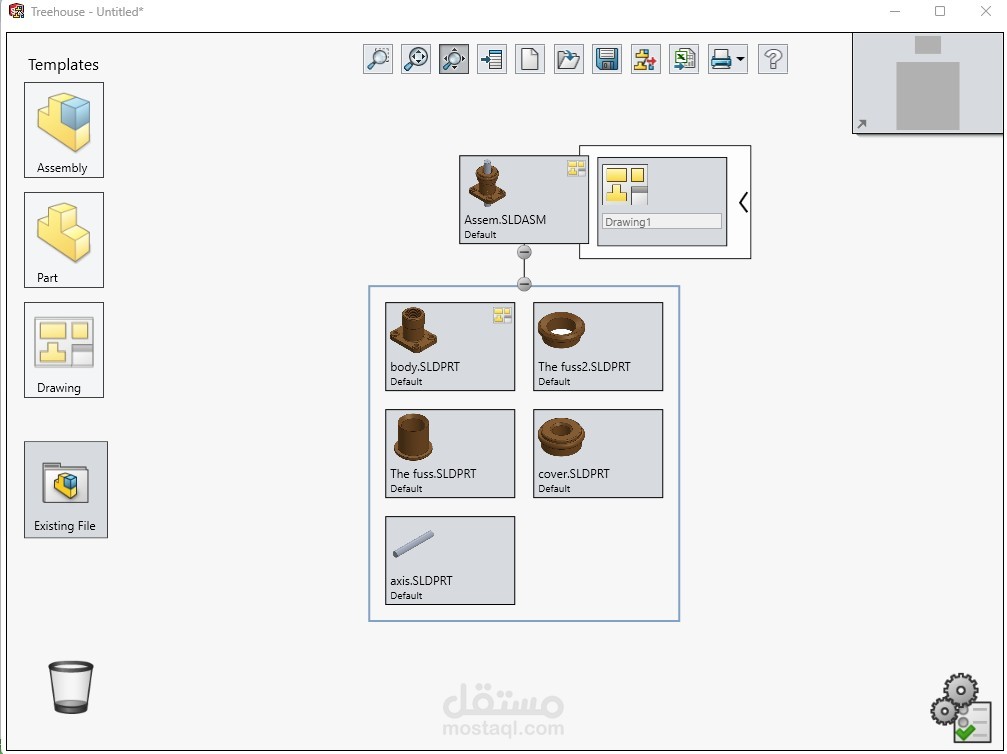The image size is (1007, 754).
Task: Select the Zoom to Area tool
Action: (x=378, y=59)
